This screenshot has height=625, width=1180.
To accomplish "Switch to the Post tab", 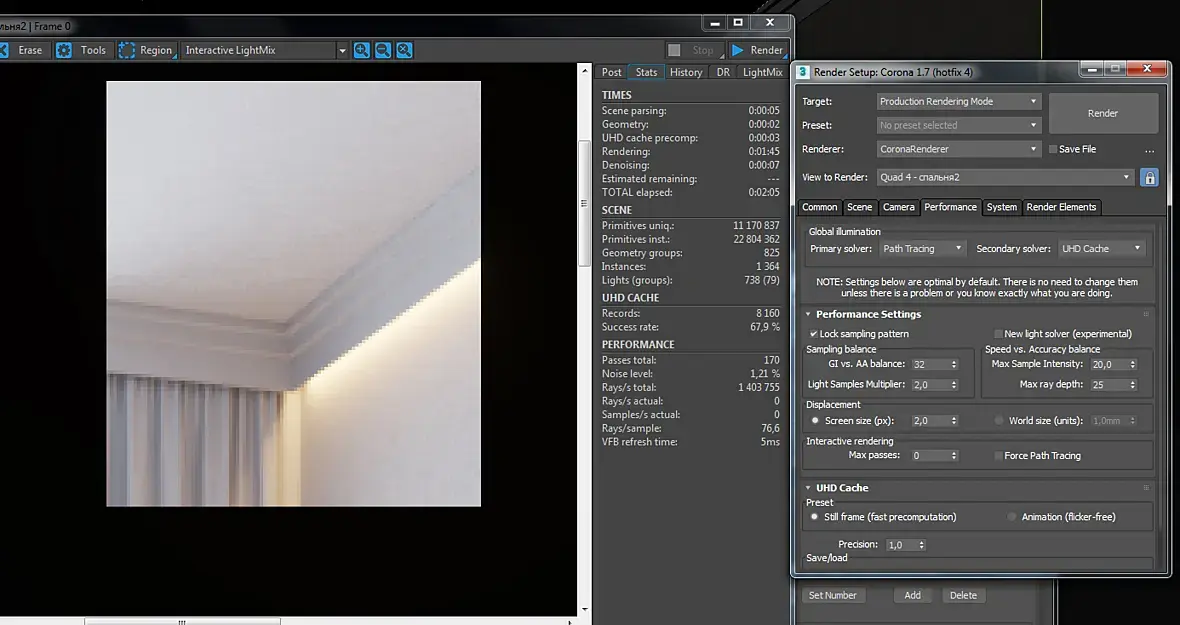I will pos(611,72).
